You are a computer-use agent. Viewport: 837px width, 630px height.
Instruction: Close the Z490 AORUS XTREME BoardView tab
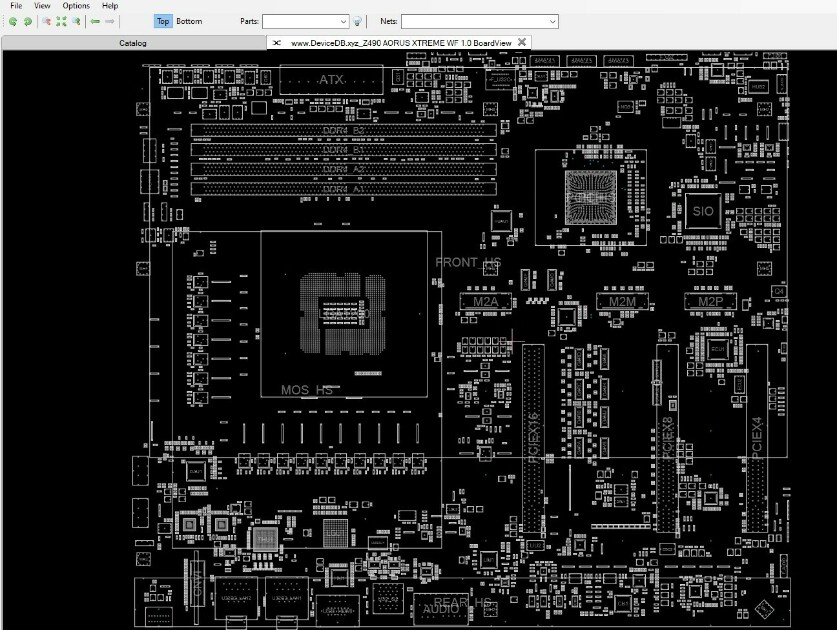(x=522, y=42)
